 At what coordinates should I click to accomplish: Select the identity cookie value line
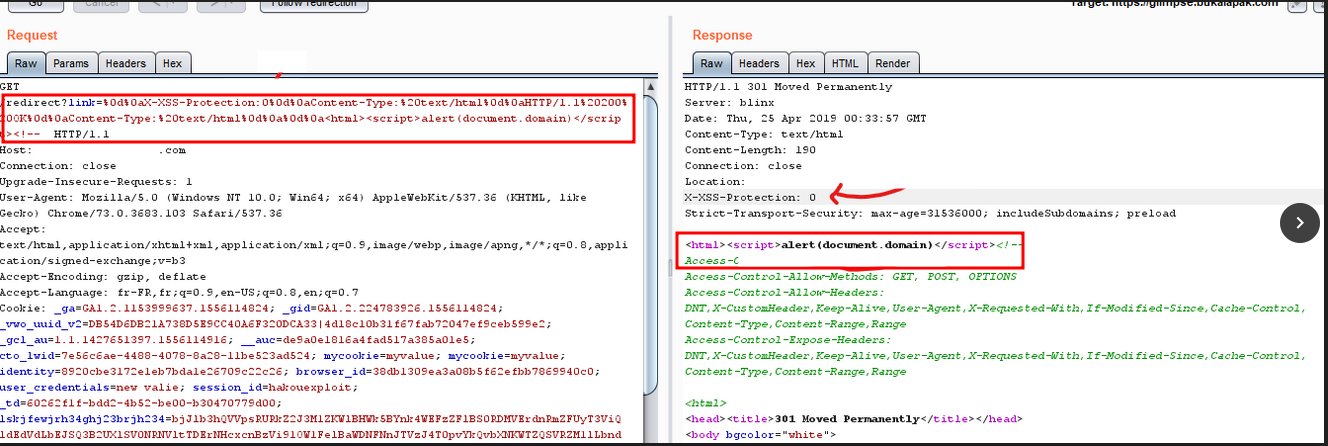point(300,371)
